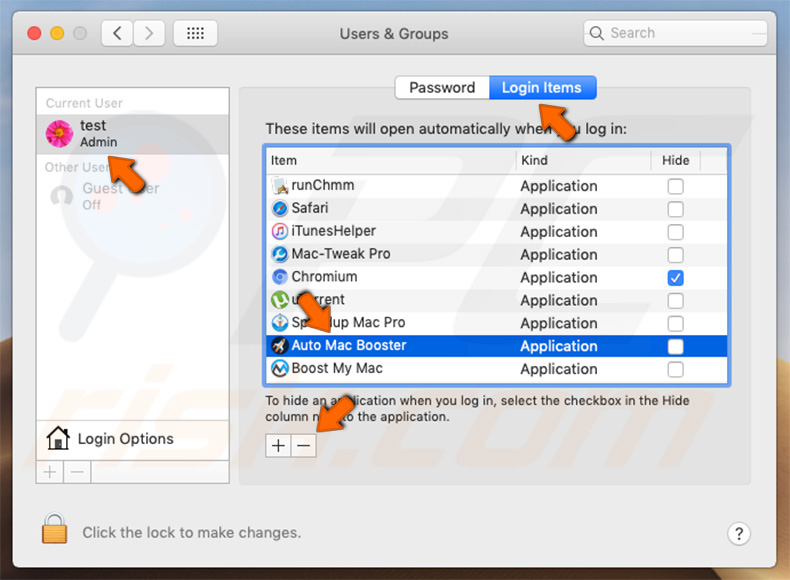
Task: Open the Login Items tab
Action: 542,88
